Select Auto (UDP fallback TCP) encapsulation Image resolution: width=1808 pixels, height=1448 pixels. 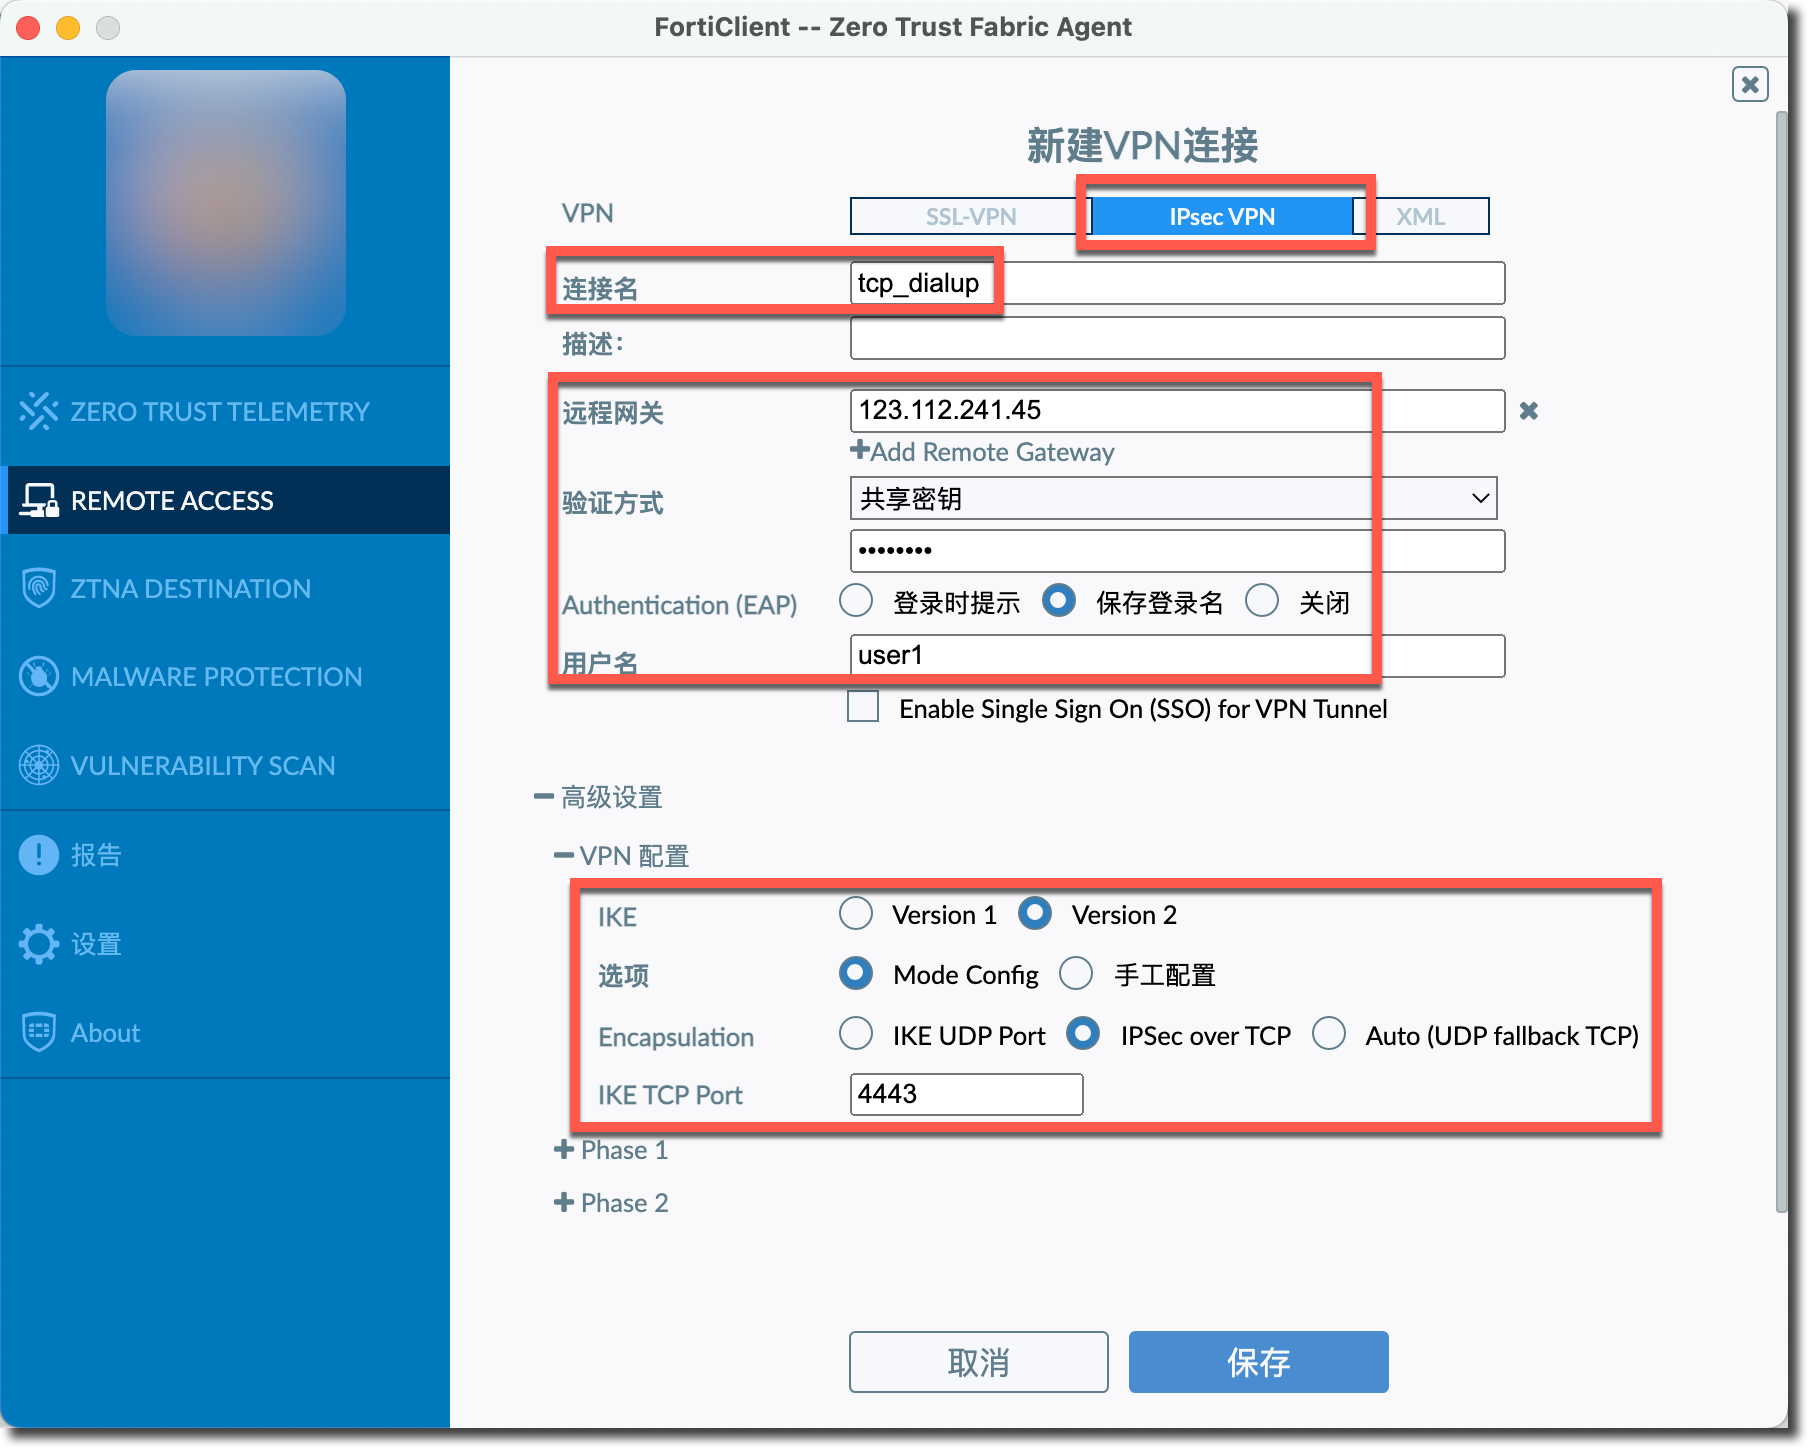coord(1329,1034)
